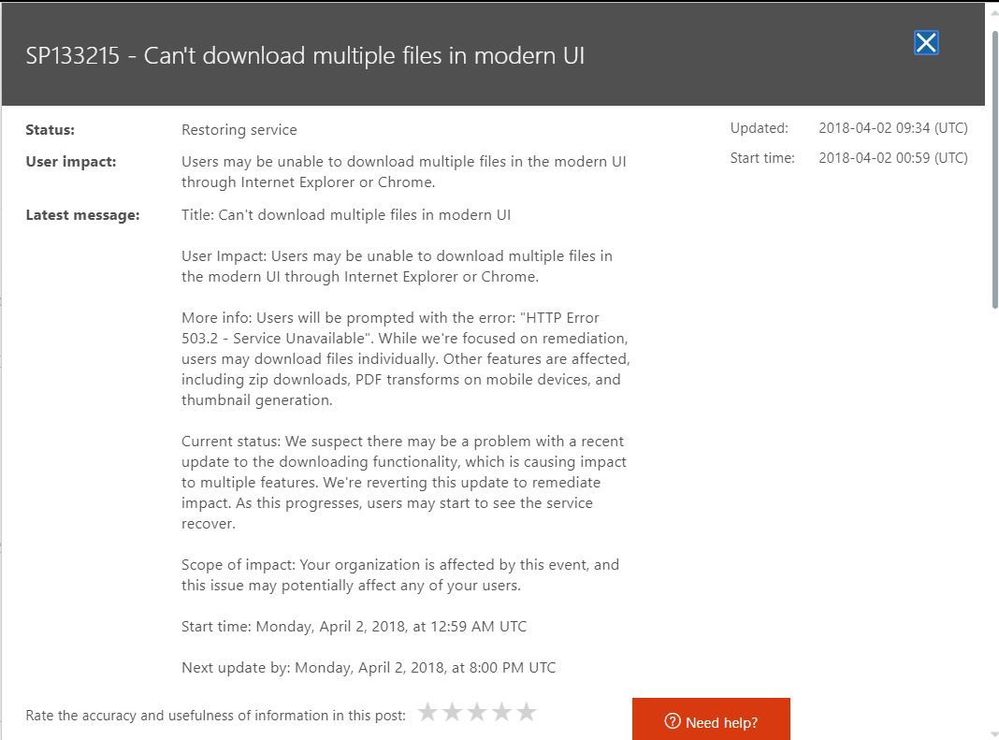
Task: Select the Restoring service status text
Action: pos(239,129)
